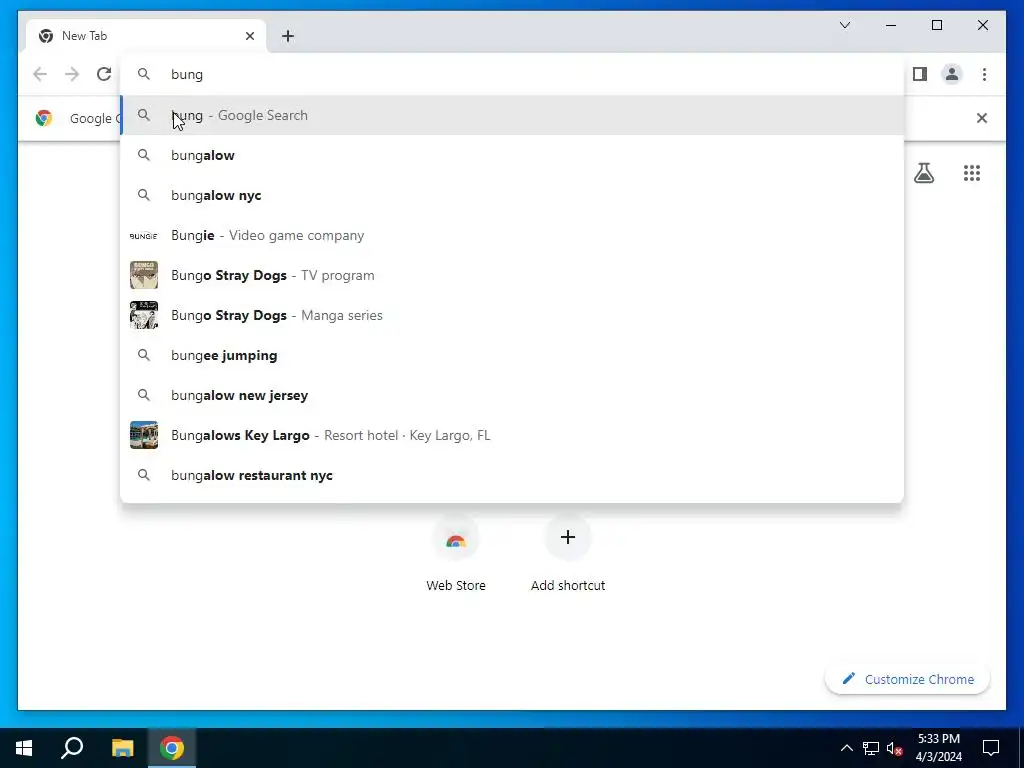Click Chrome icon in taskbar
Viewport: 1024px width, 768px height.
[x=172, y=748]
